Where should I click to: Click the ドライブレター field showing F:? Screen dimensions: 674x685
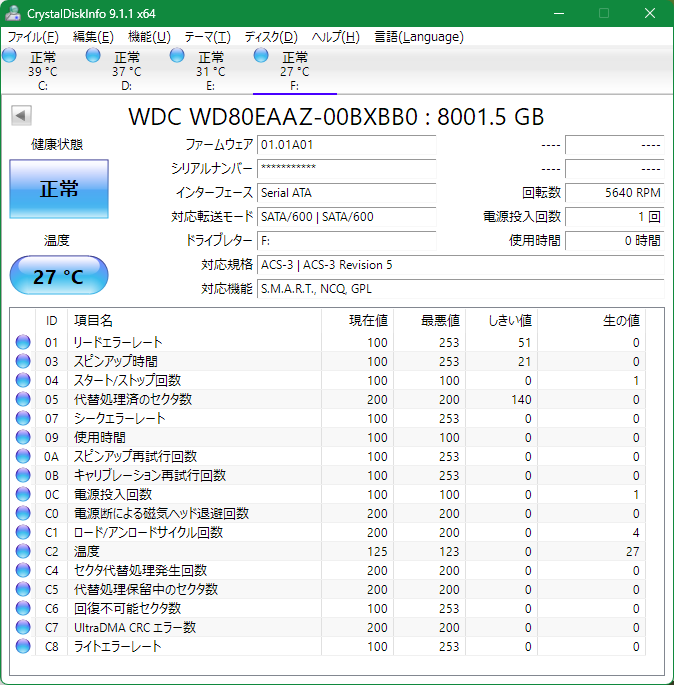click(347, 241)
